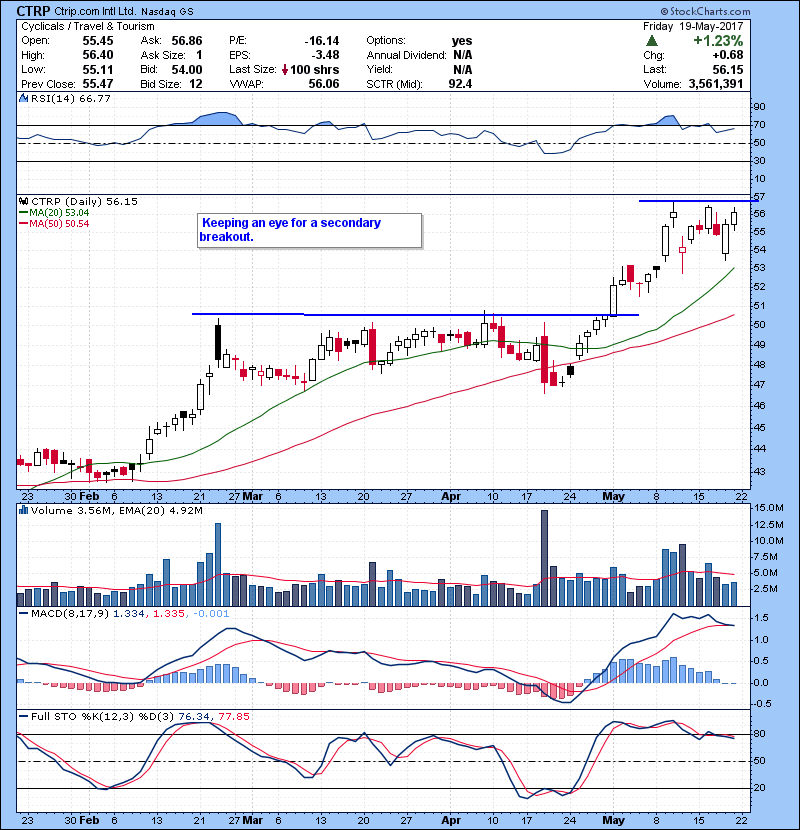Click the Bid Size value 12
Viewport: 800px width, 830px height.
[196, 84]
